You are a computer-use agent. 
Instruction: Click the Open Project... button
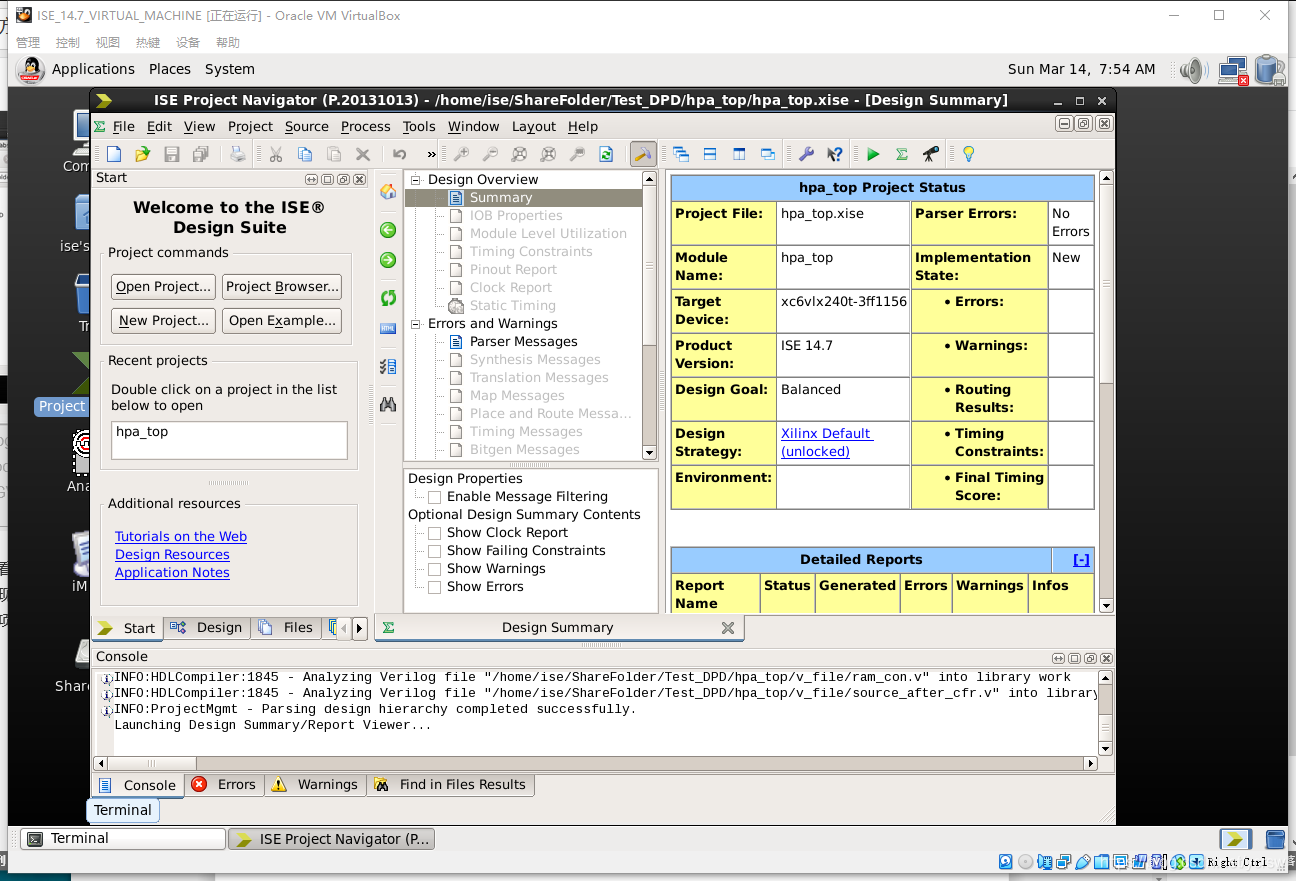163,287
